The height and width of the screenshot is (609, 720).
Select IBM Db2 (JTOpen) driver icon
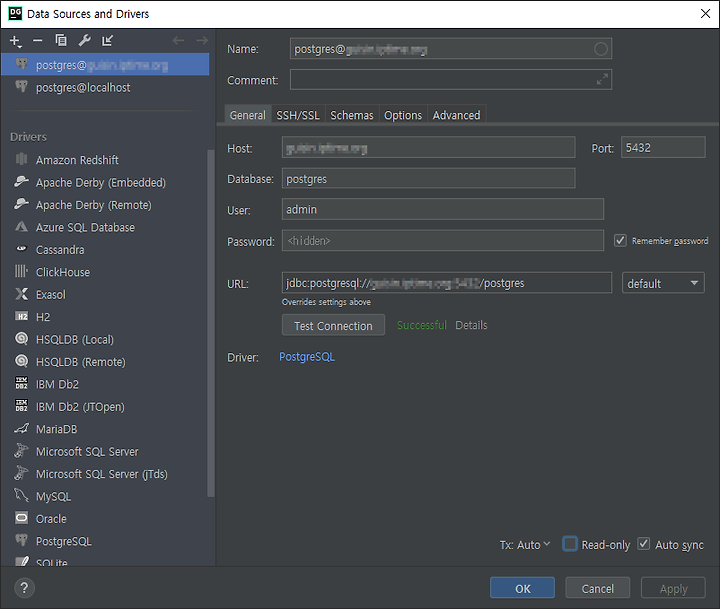[21, 406]
